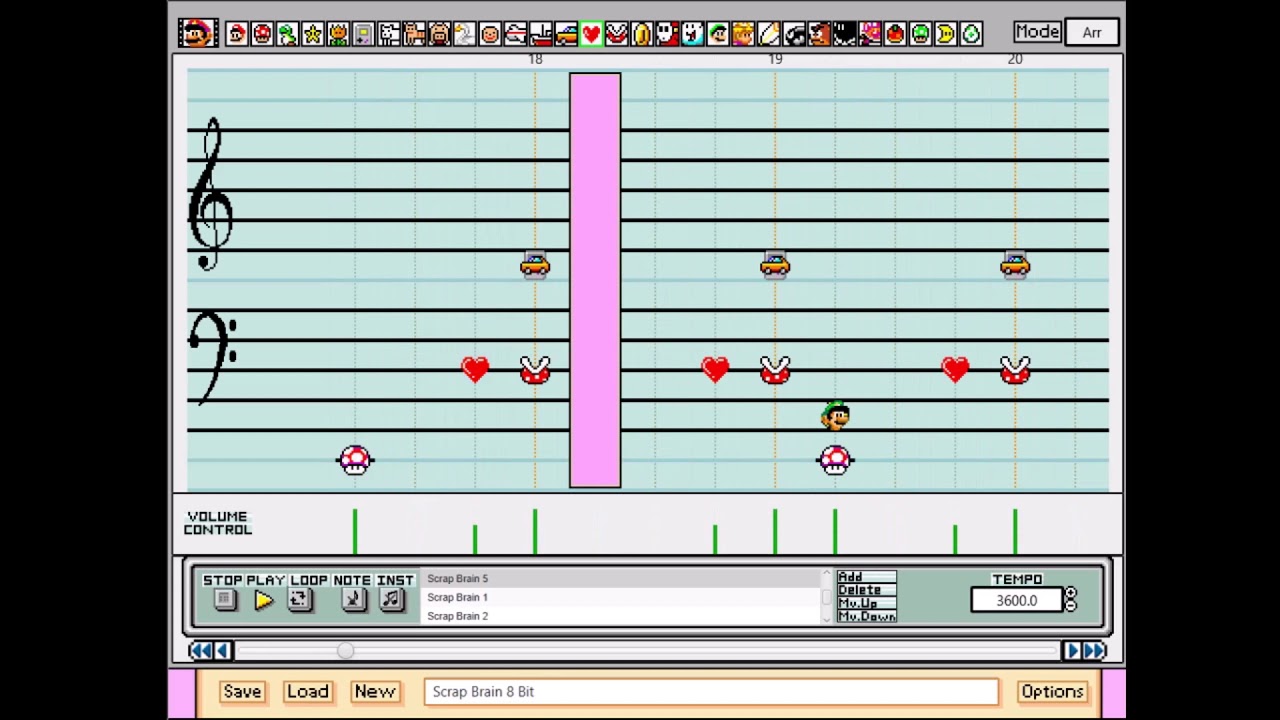Click Mv.Up to move song up
Image resolution: width=1280 pixels, height=720 pixels.
(866, 603)
